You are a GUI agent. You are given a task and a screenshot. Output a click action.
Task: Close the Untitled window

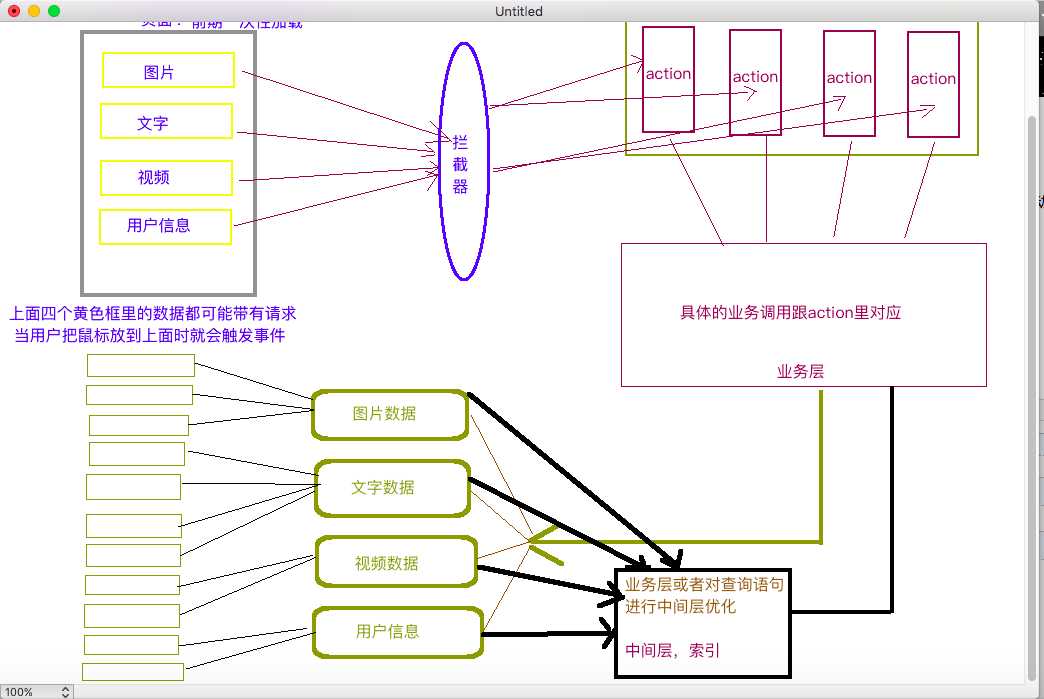tap(14, 11)
